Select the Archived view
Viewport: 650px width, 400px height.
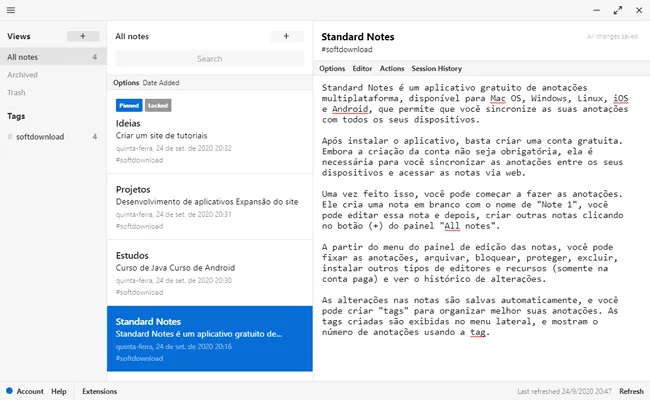(22, 75)
